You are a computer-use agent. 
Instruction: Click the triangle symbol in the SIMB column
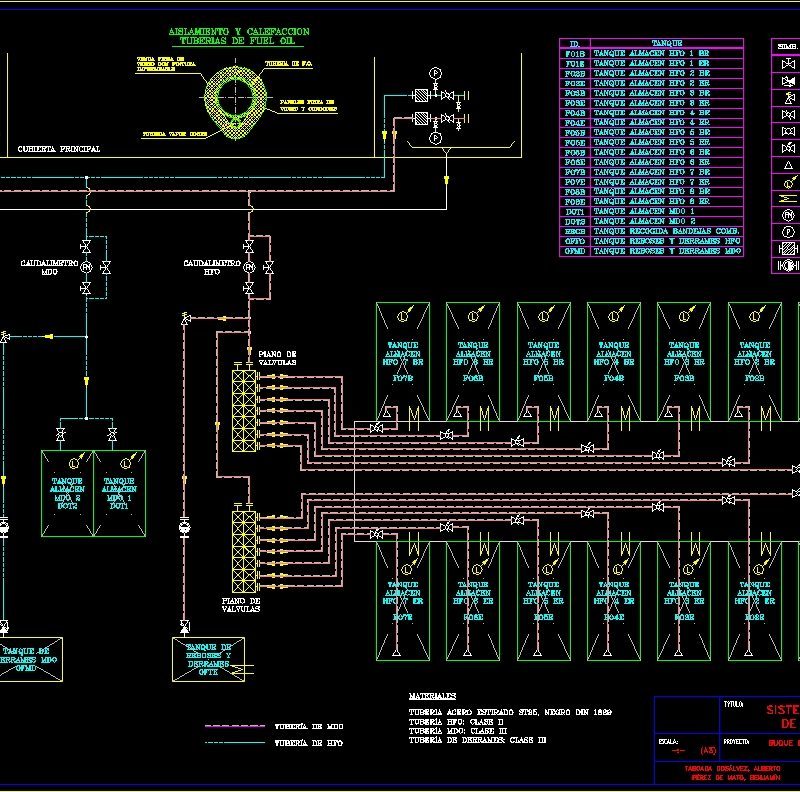[788, 165]
